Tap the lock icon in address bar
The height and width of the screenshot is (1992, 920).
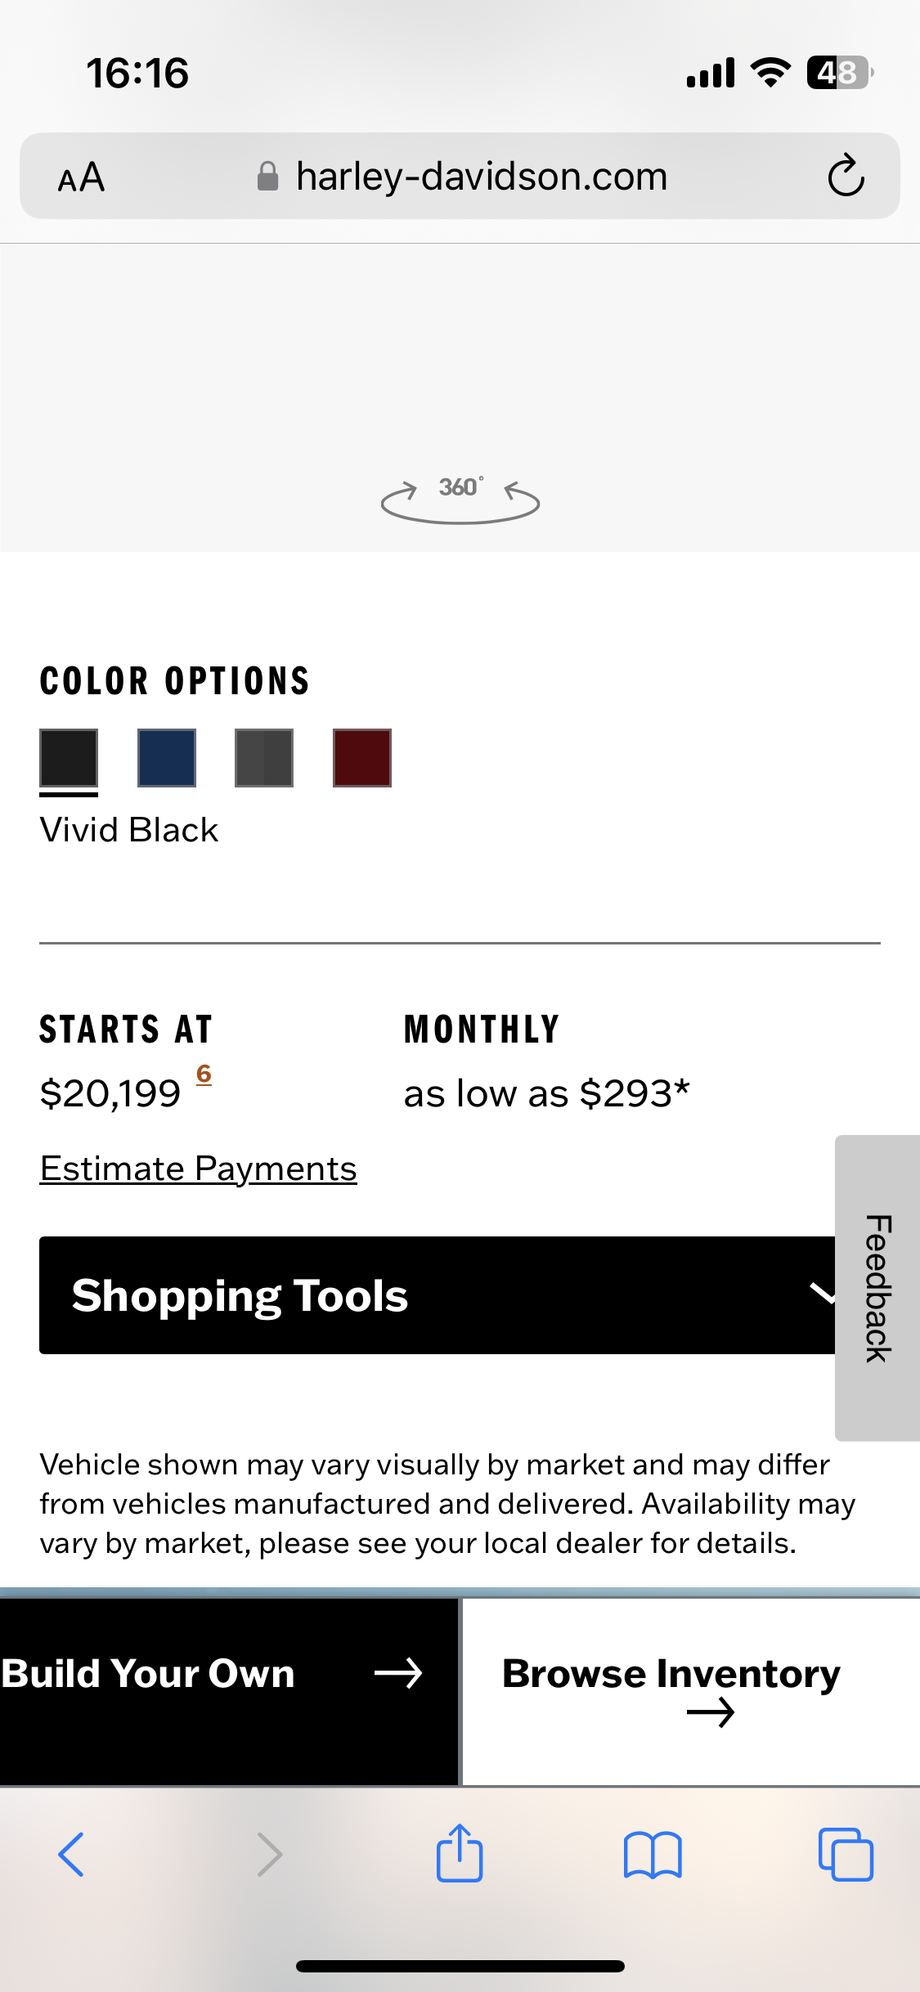tap(268, 177)
